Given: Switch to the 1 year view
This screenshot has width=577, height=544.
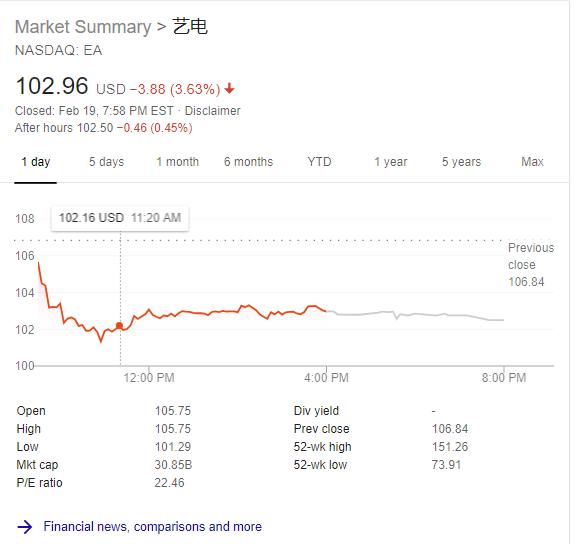Looking at the screenshot, I should click(x=391, y=162).
